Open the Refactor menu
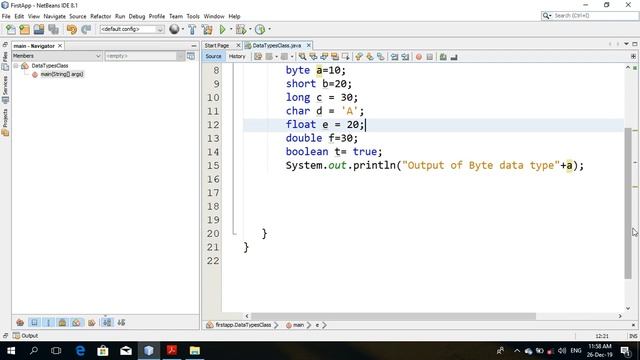Screen dimensions: 640x360 100,16
